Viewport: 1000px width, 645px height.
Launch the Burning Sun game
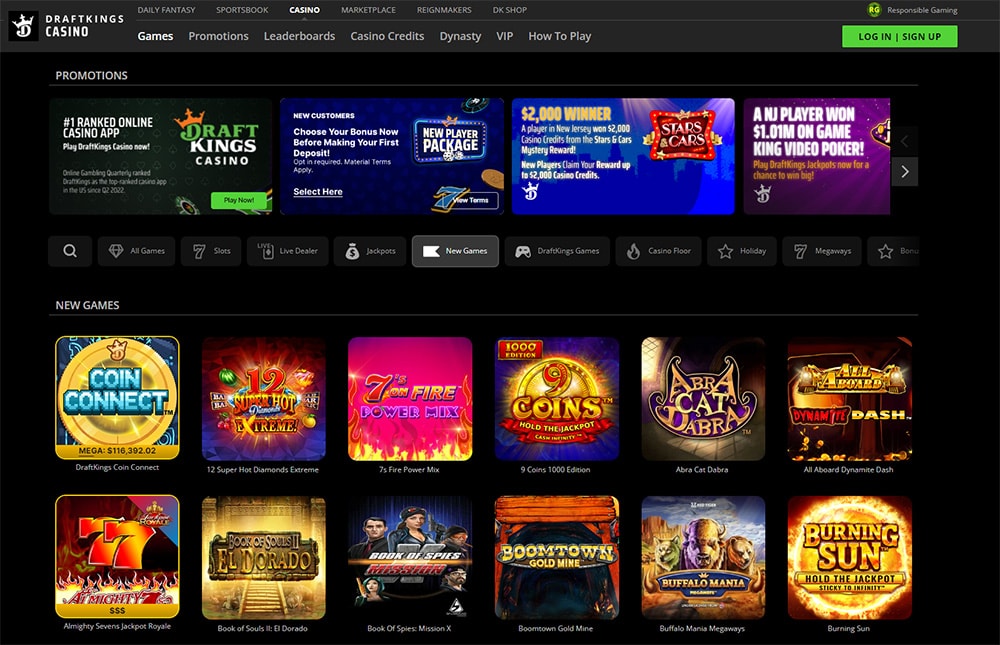point(849,558)
